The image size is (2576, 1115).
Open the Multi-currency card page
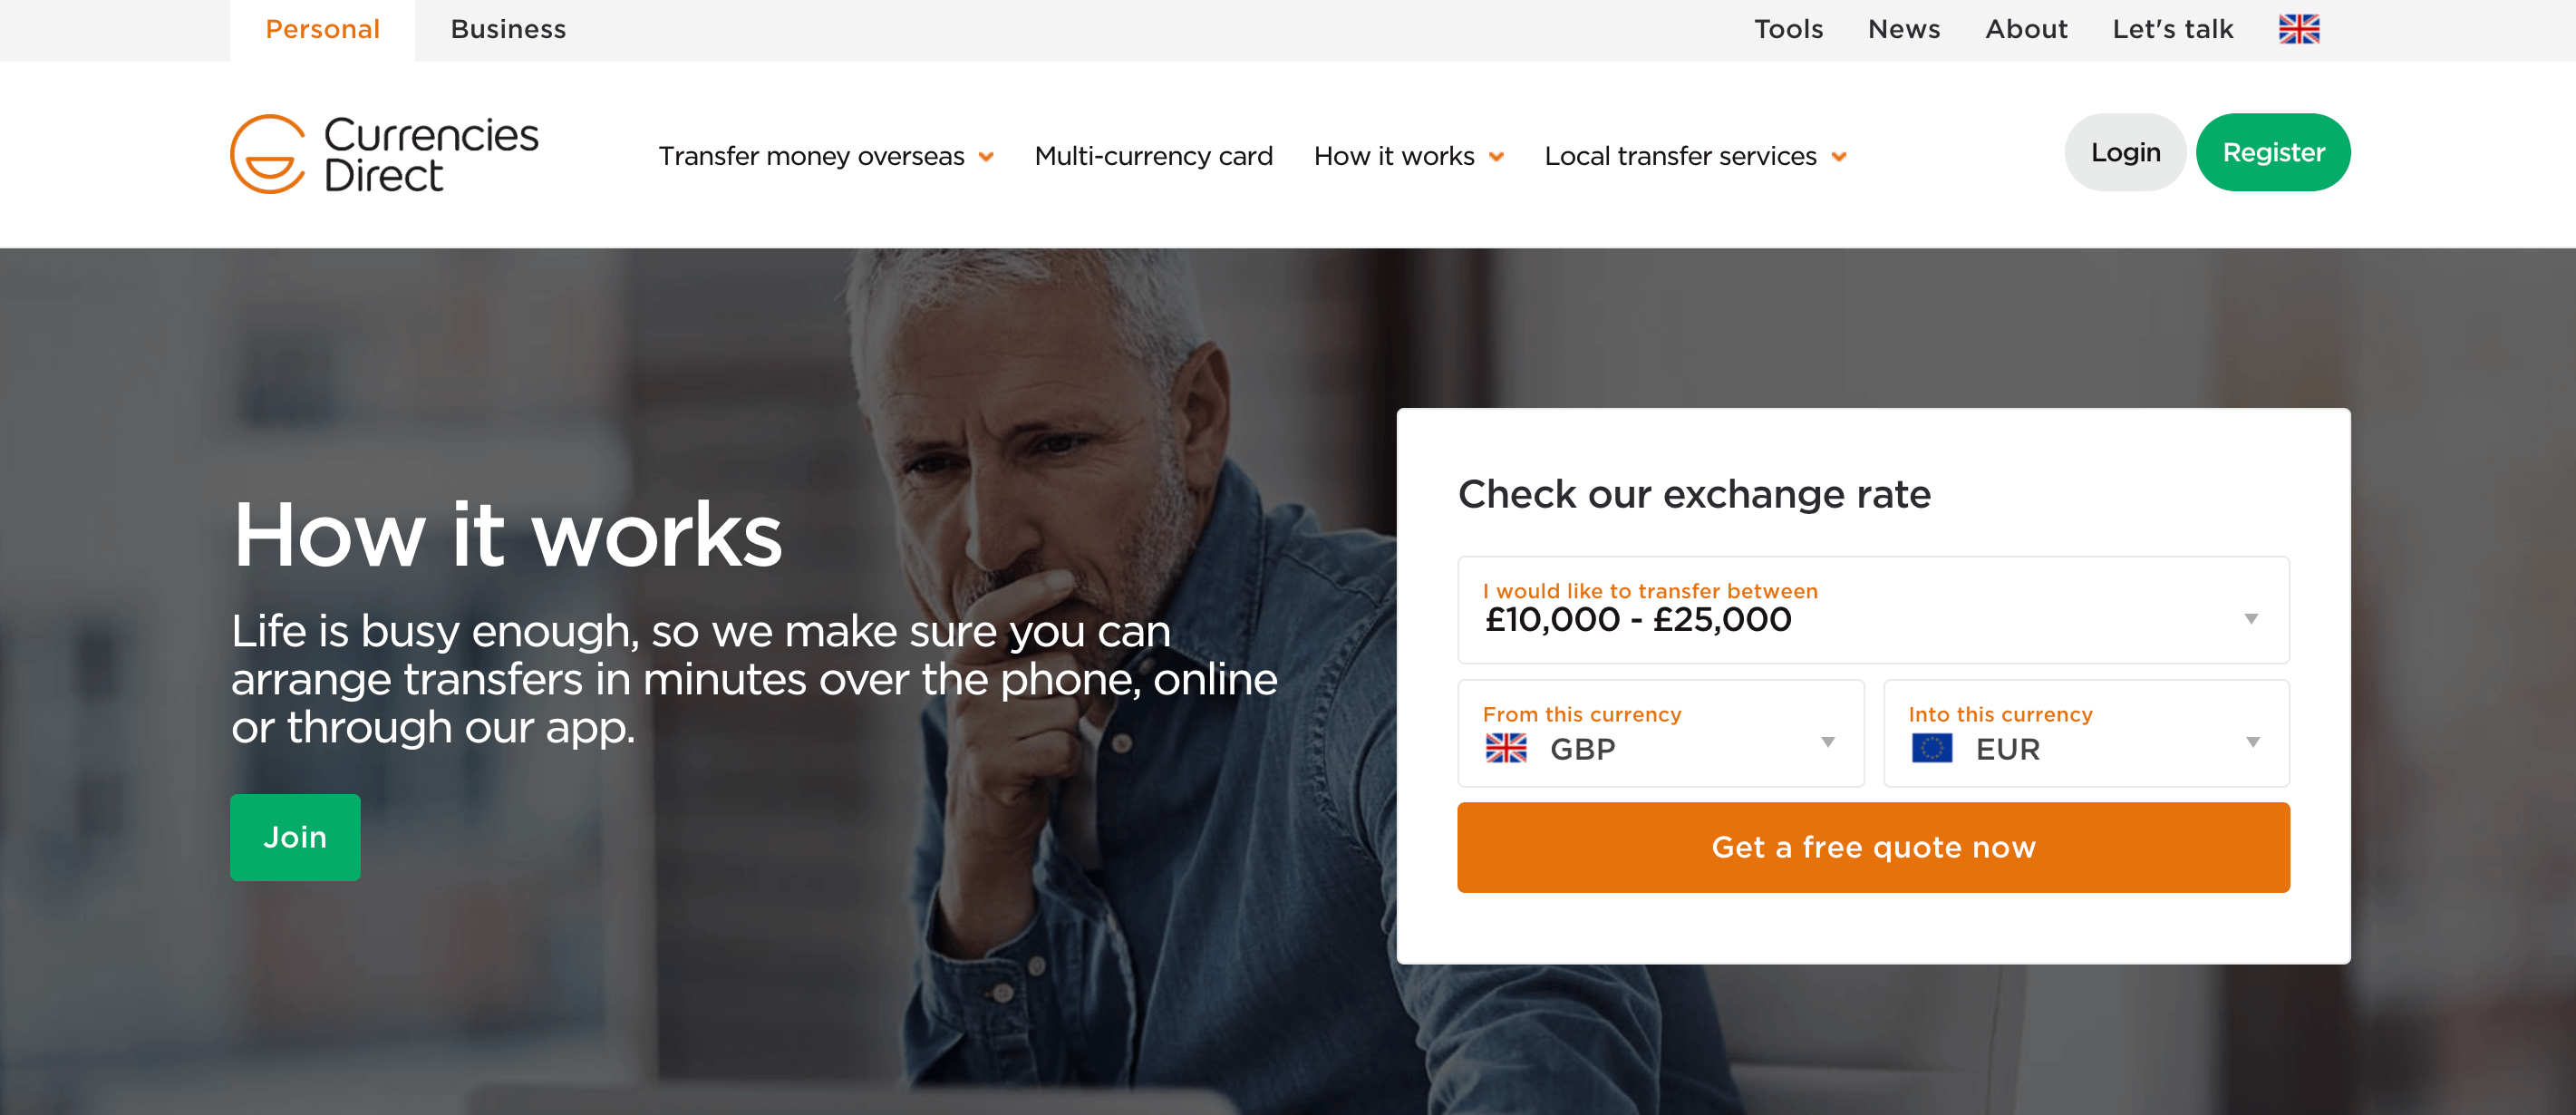(x=1153, y=156)
